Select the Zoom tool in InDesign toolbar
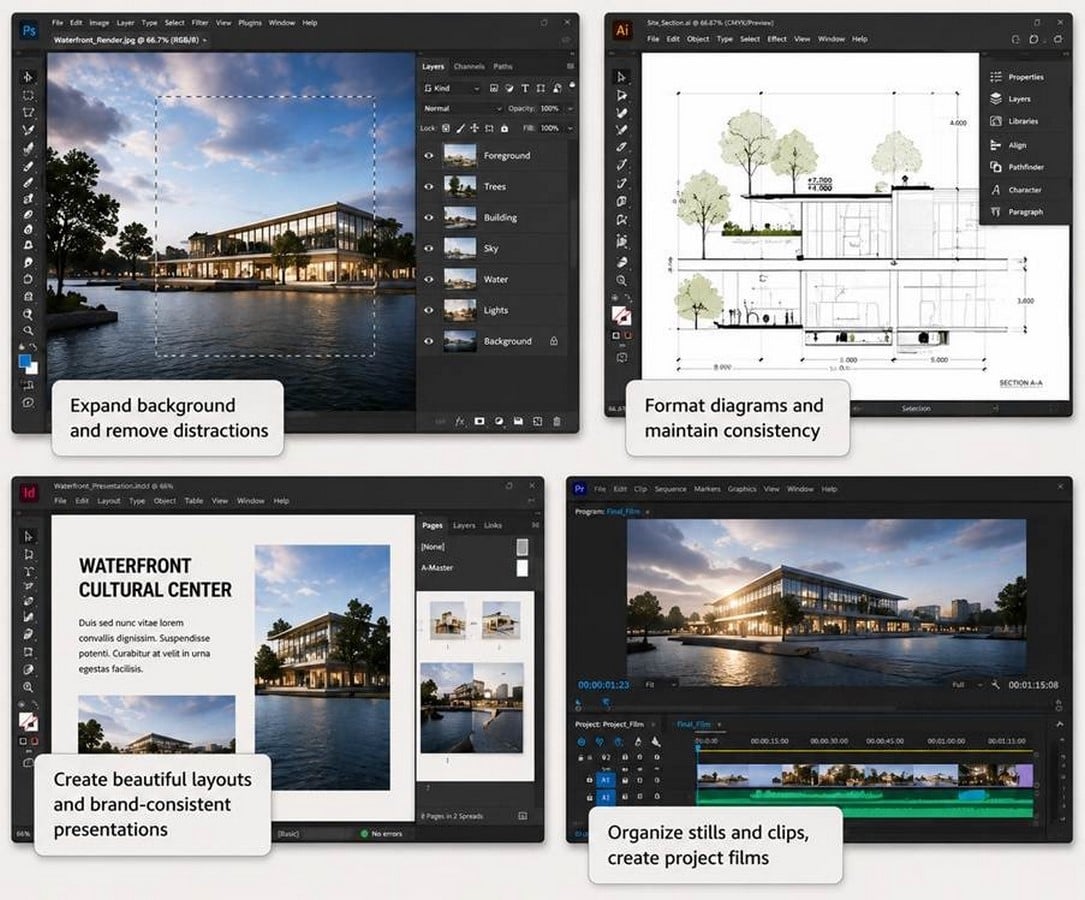Image resolution: width=1085 pixels, height=900 pixels. (x=28, y=687)
